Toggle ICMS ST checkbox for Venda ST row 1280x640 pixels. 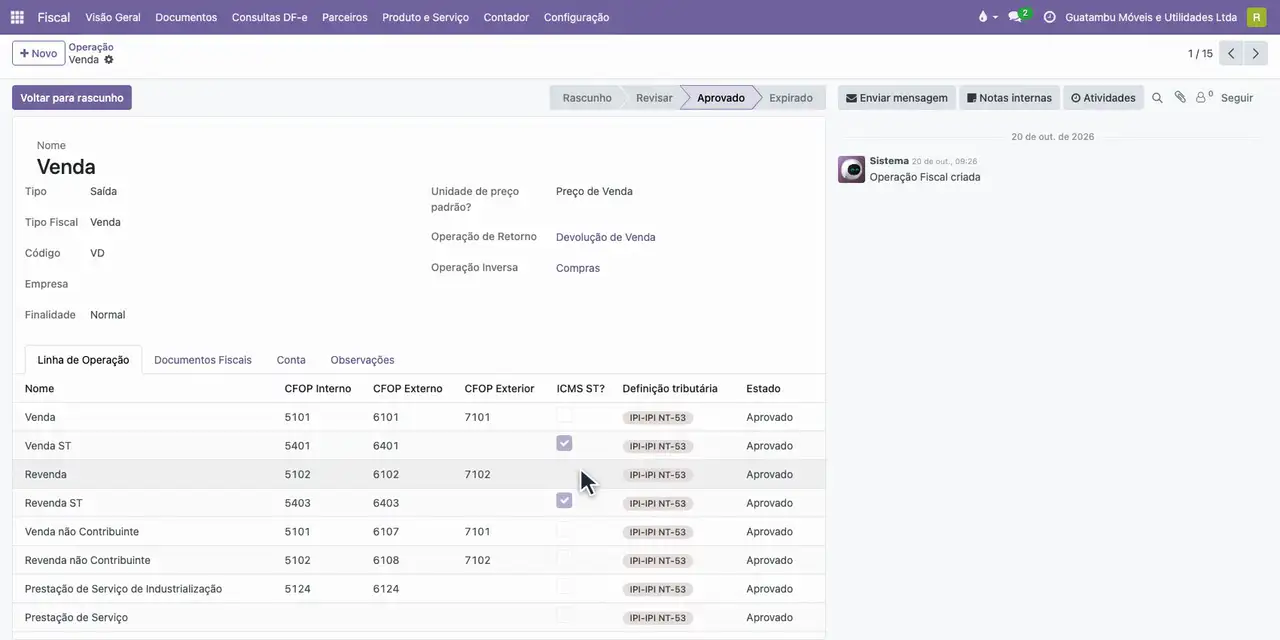[x=565, y=444]
